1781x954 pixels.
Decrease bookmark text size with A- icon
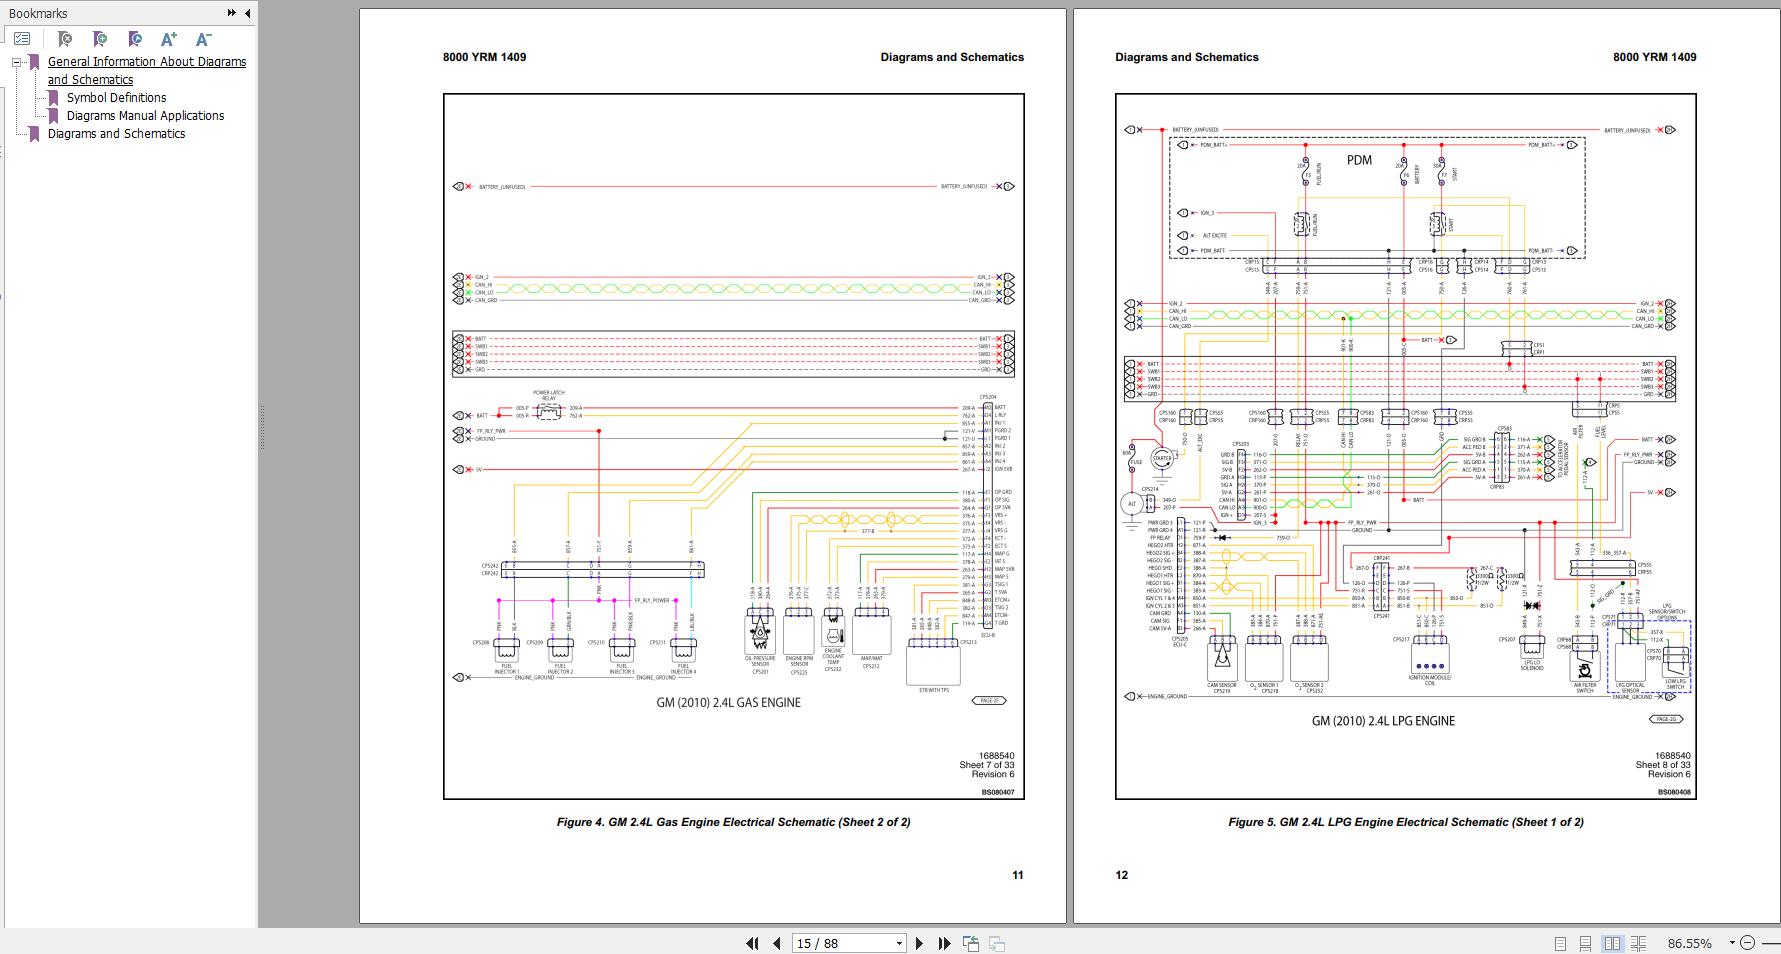point(203,39)
